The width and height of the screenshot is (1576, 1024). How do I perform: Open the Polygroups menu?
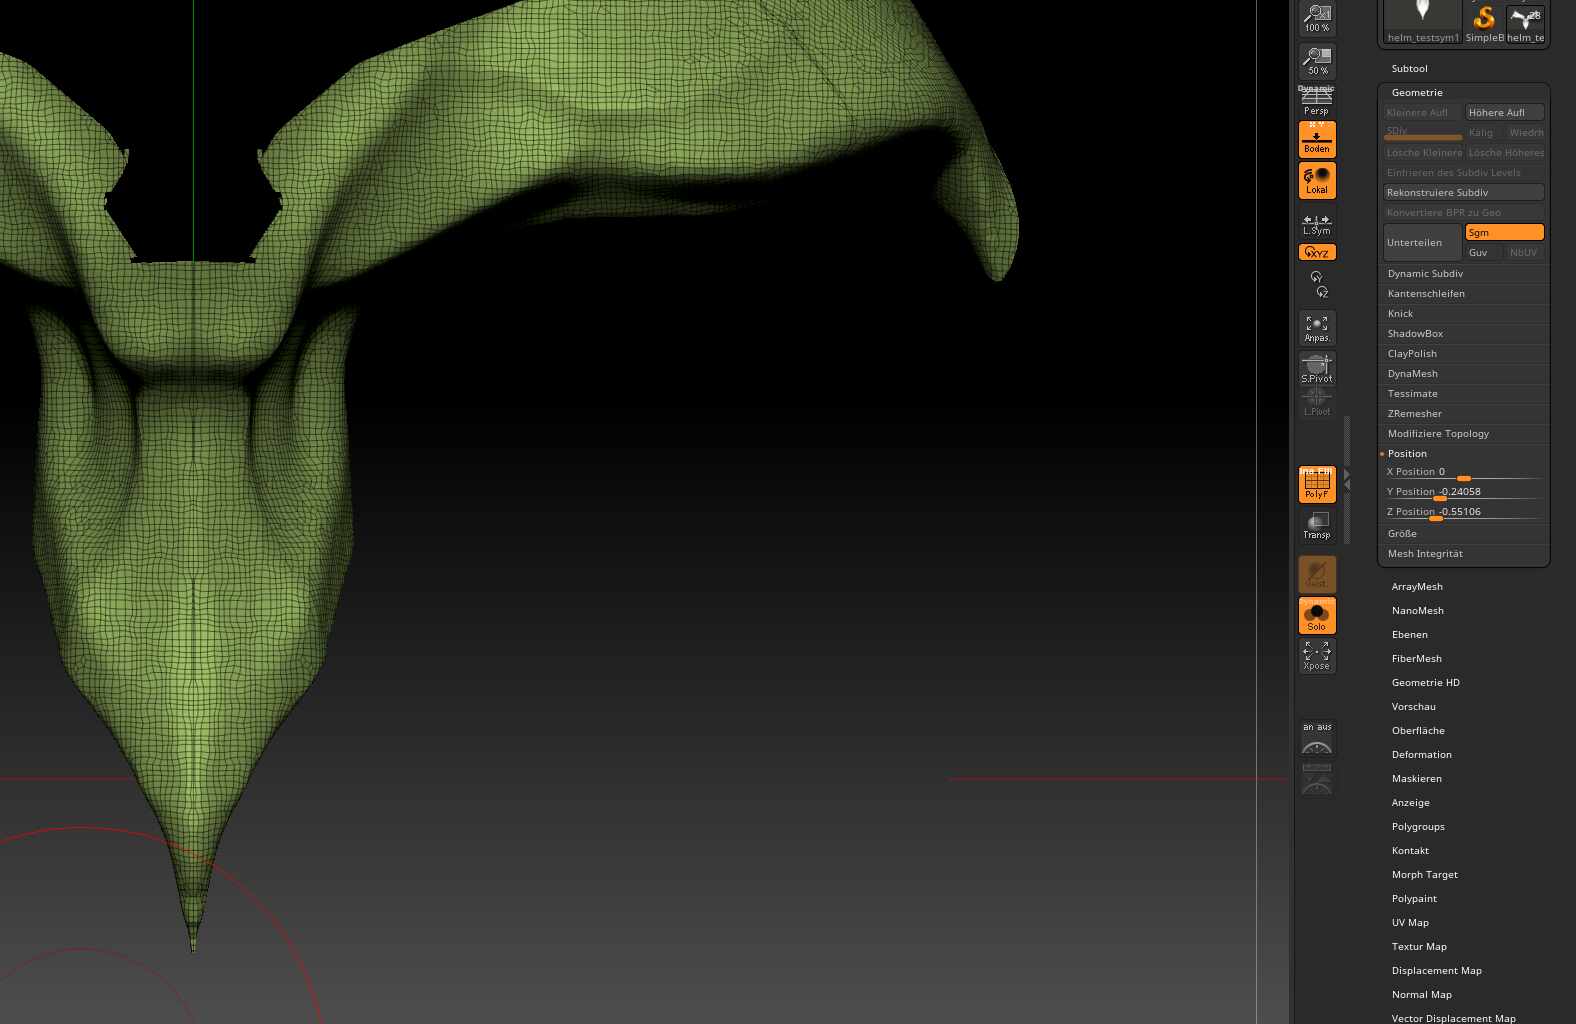(1418, 827)
